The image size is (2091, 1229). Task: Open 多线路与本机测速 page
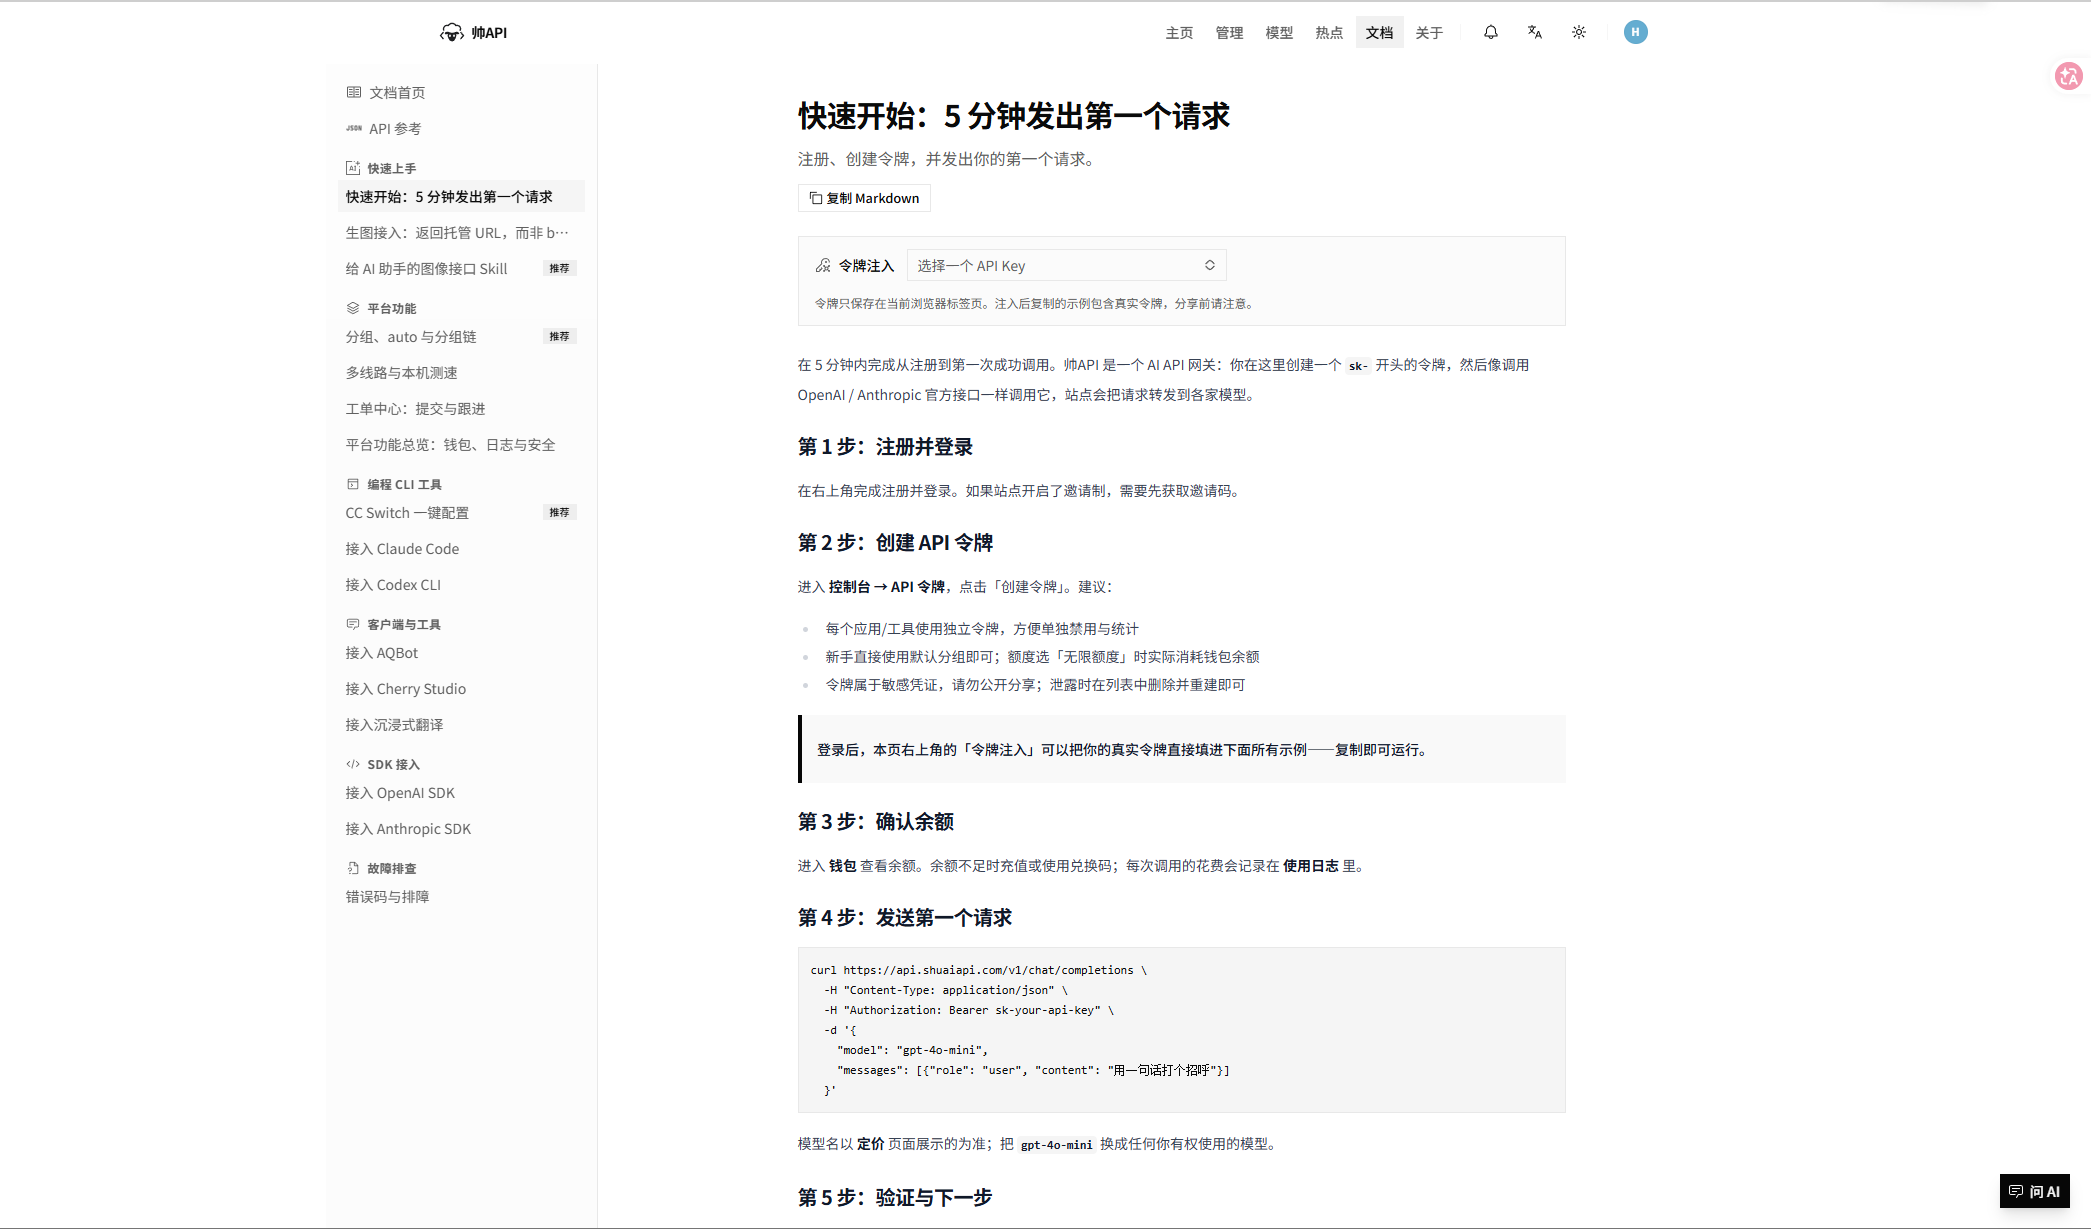pyautogui.click(x=461, y=372)
